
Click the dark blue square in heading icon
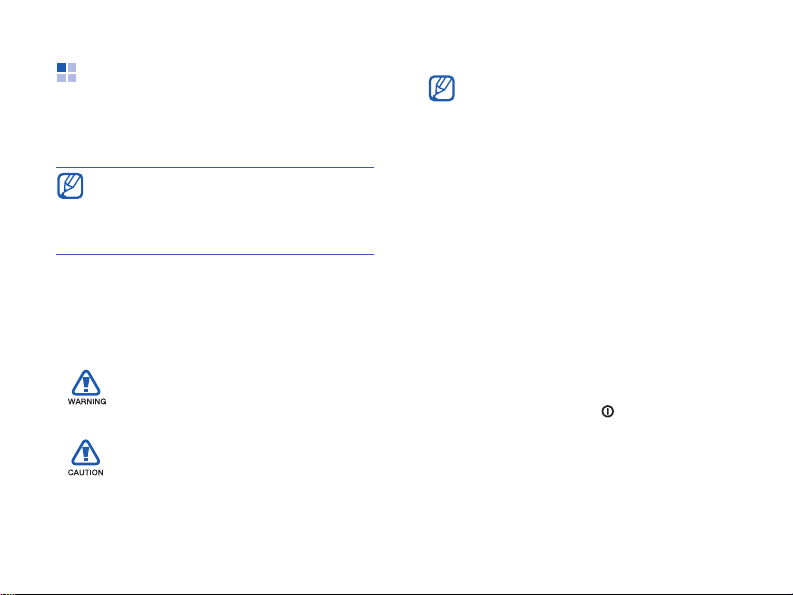[x=62, y=67]
